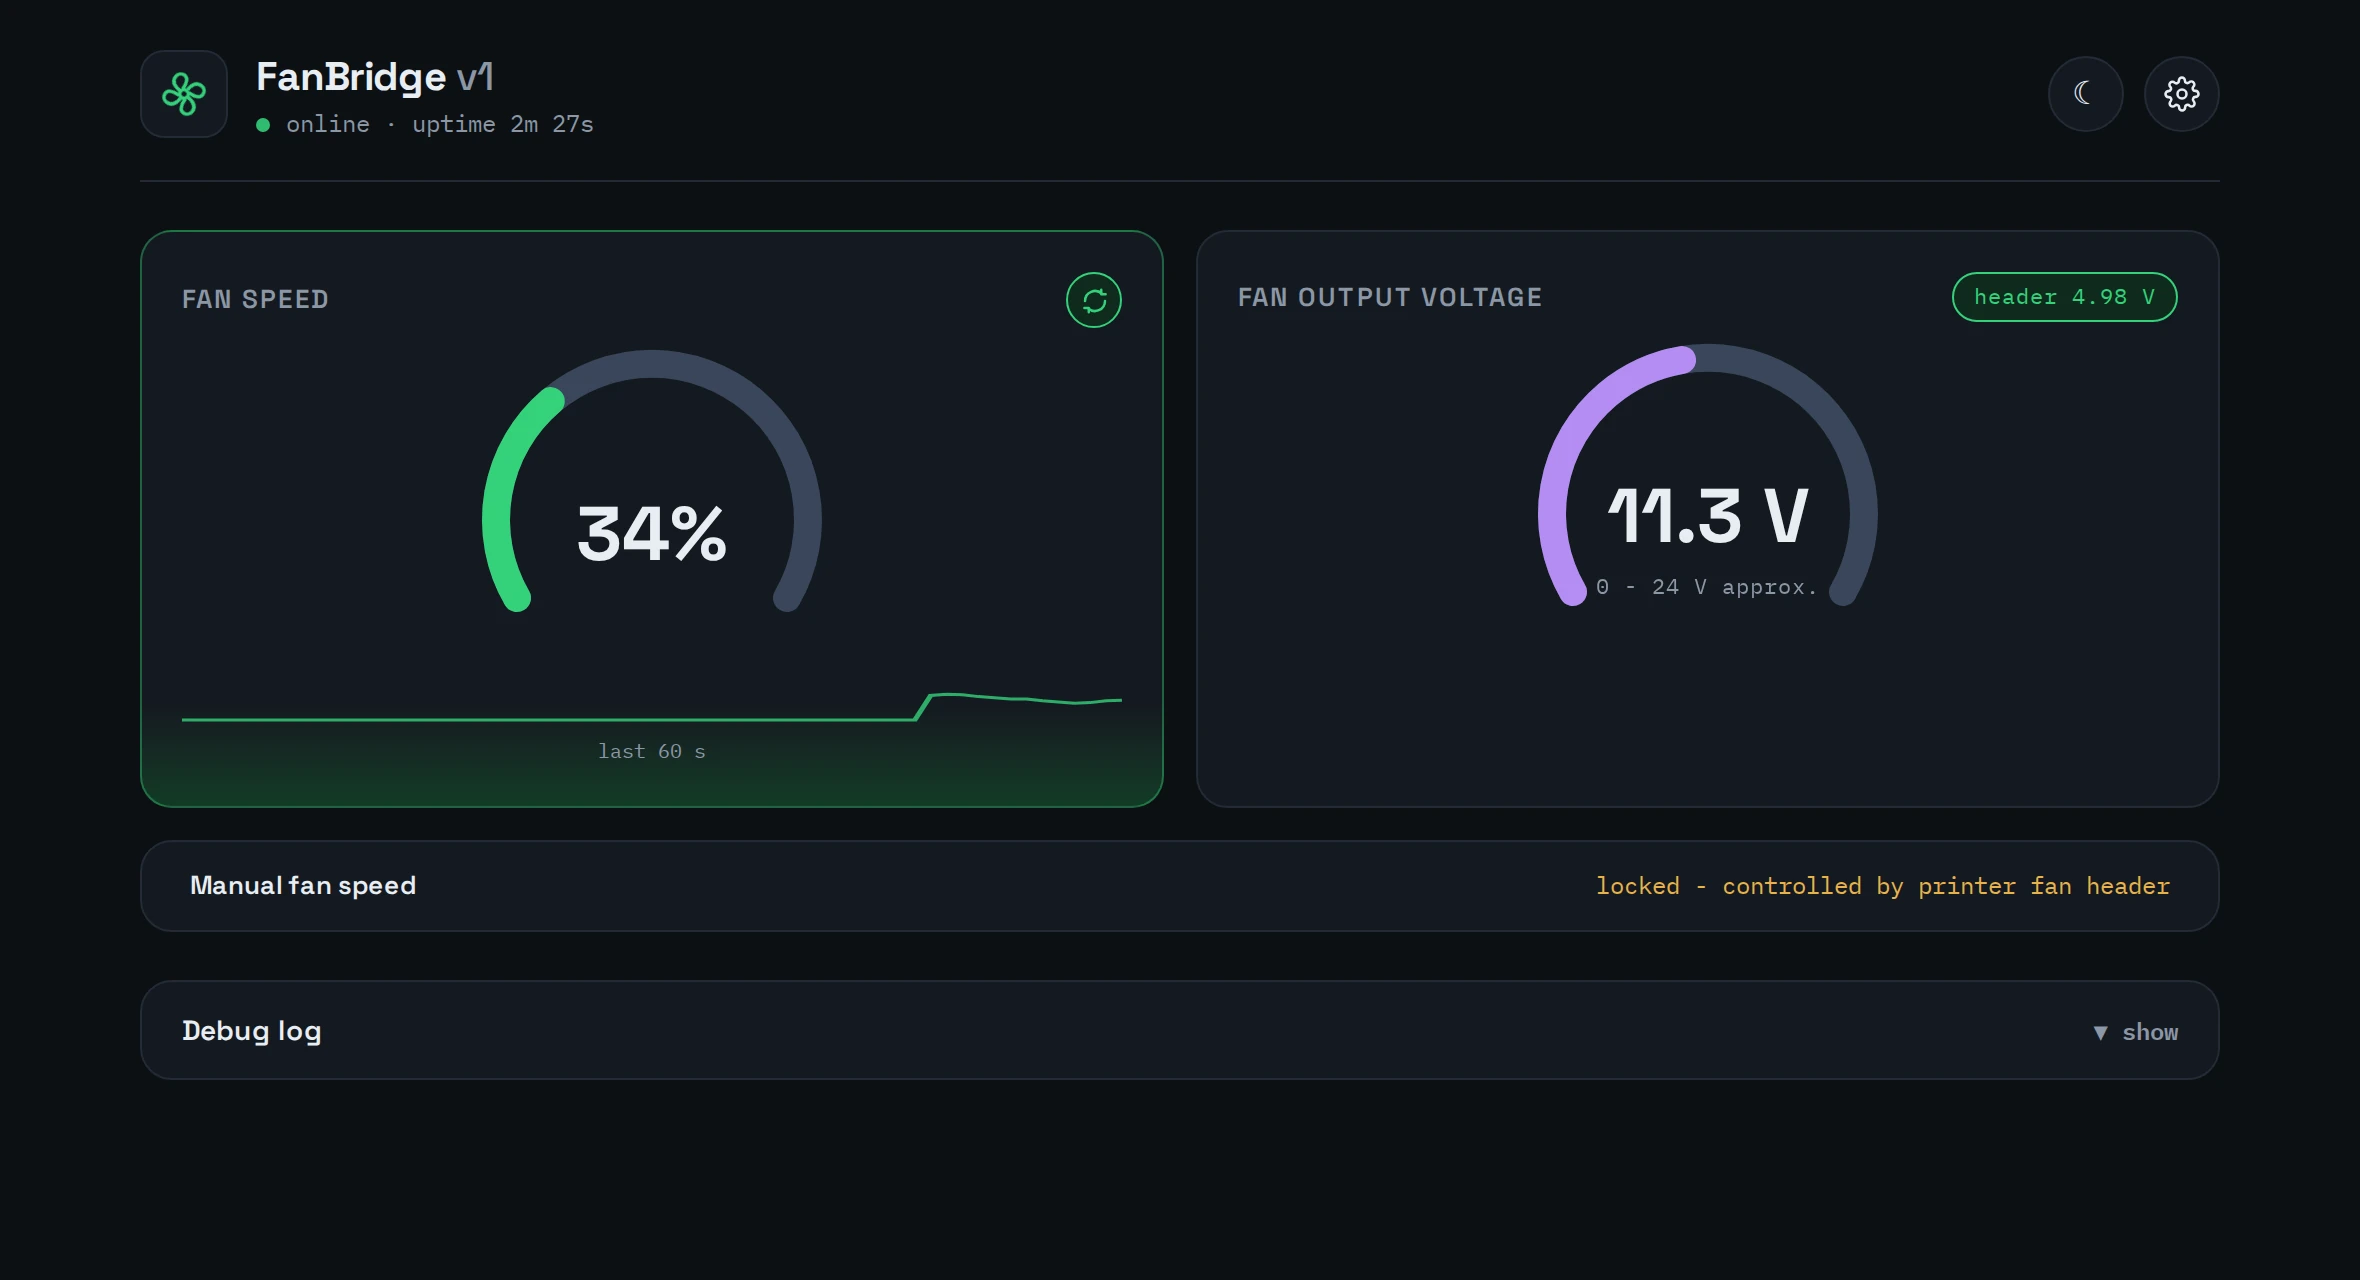
Task: Toggle dark mode with the moon icon
Action: pyautogui.click(x=2085, y=94)
